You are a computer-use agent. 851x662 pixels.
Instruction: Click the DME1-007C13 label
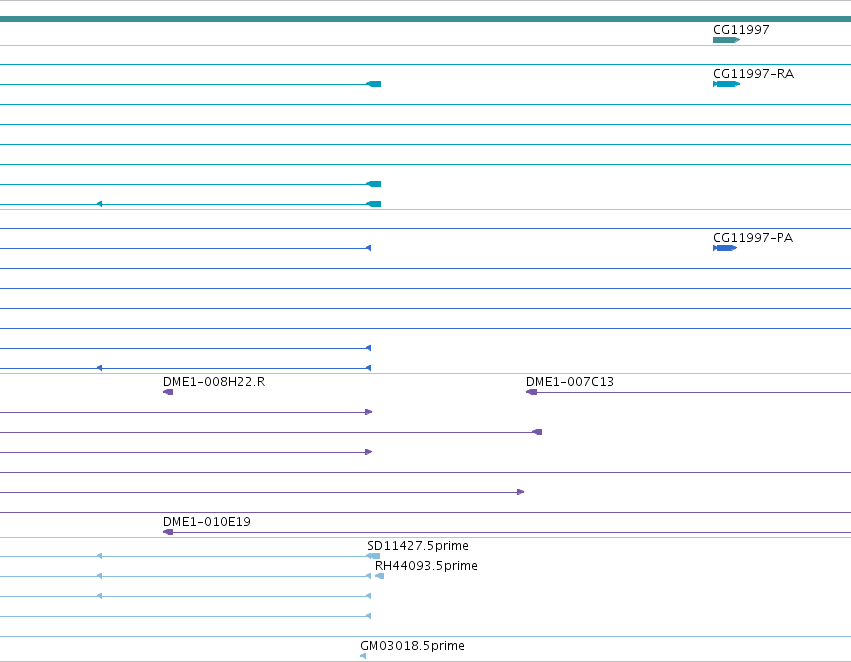[570, 382]
